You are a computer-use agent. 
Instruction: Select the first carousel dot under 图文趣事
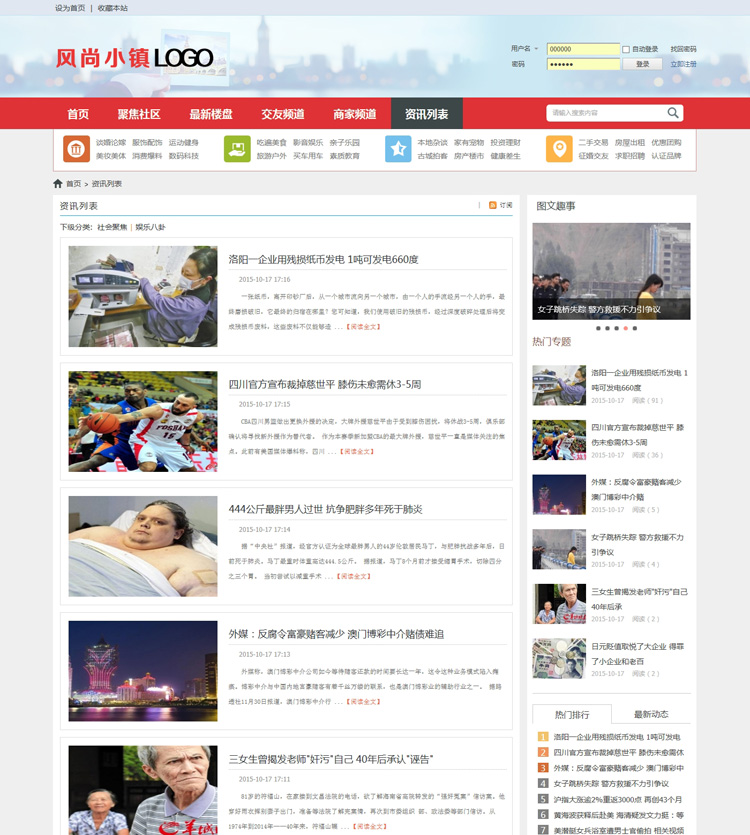(598, 328)
